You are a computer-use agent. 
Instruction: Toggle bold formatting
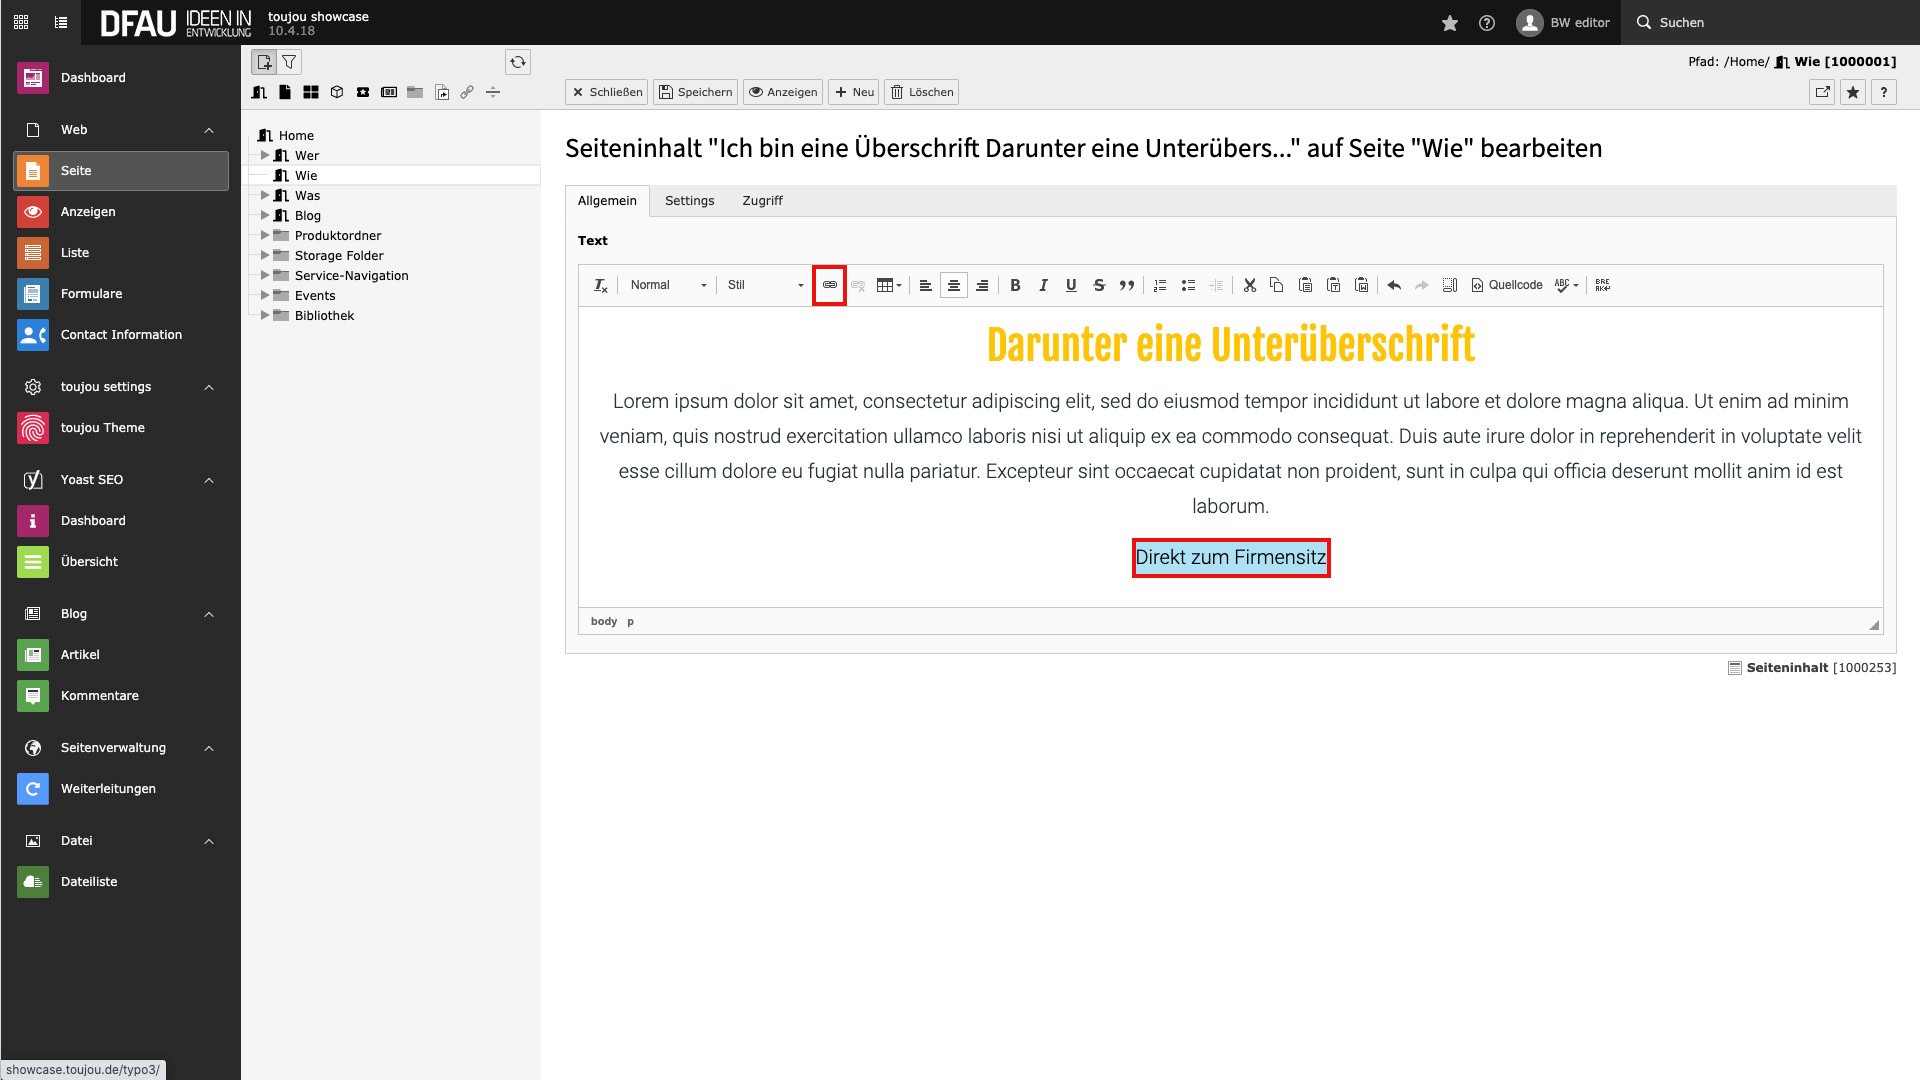pos(1015,285)
